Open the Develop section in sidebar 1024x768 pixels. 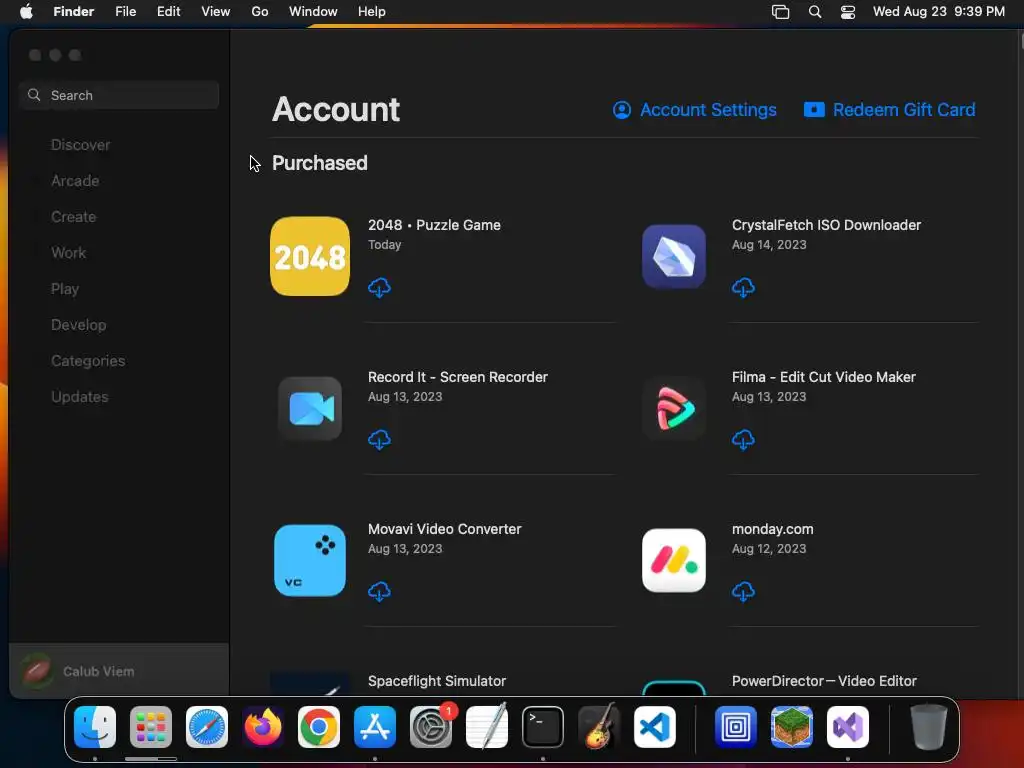(78, 325)
